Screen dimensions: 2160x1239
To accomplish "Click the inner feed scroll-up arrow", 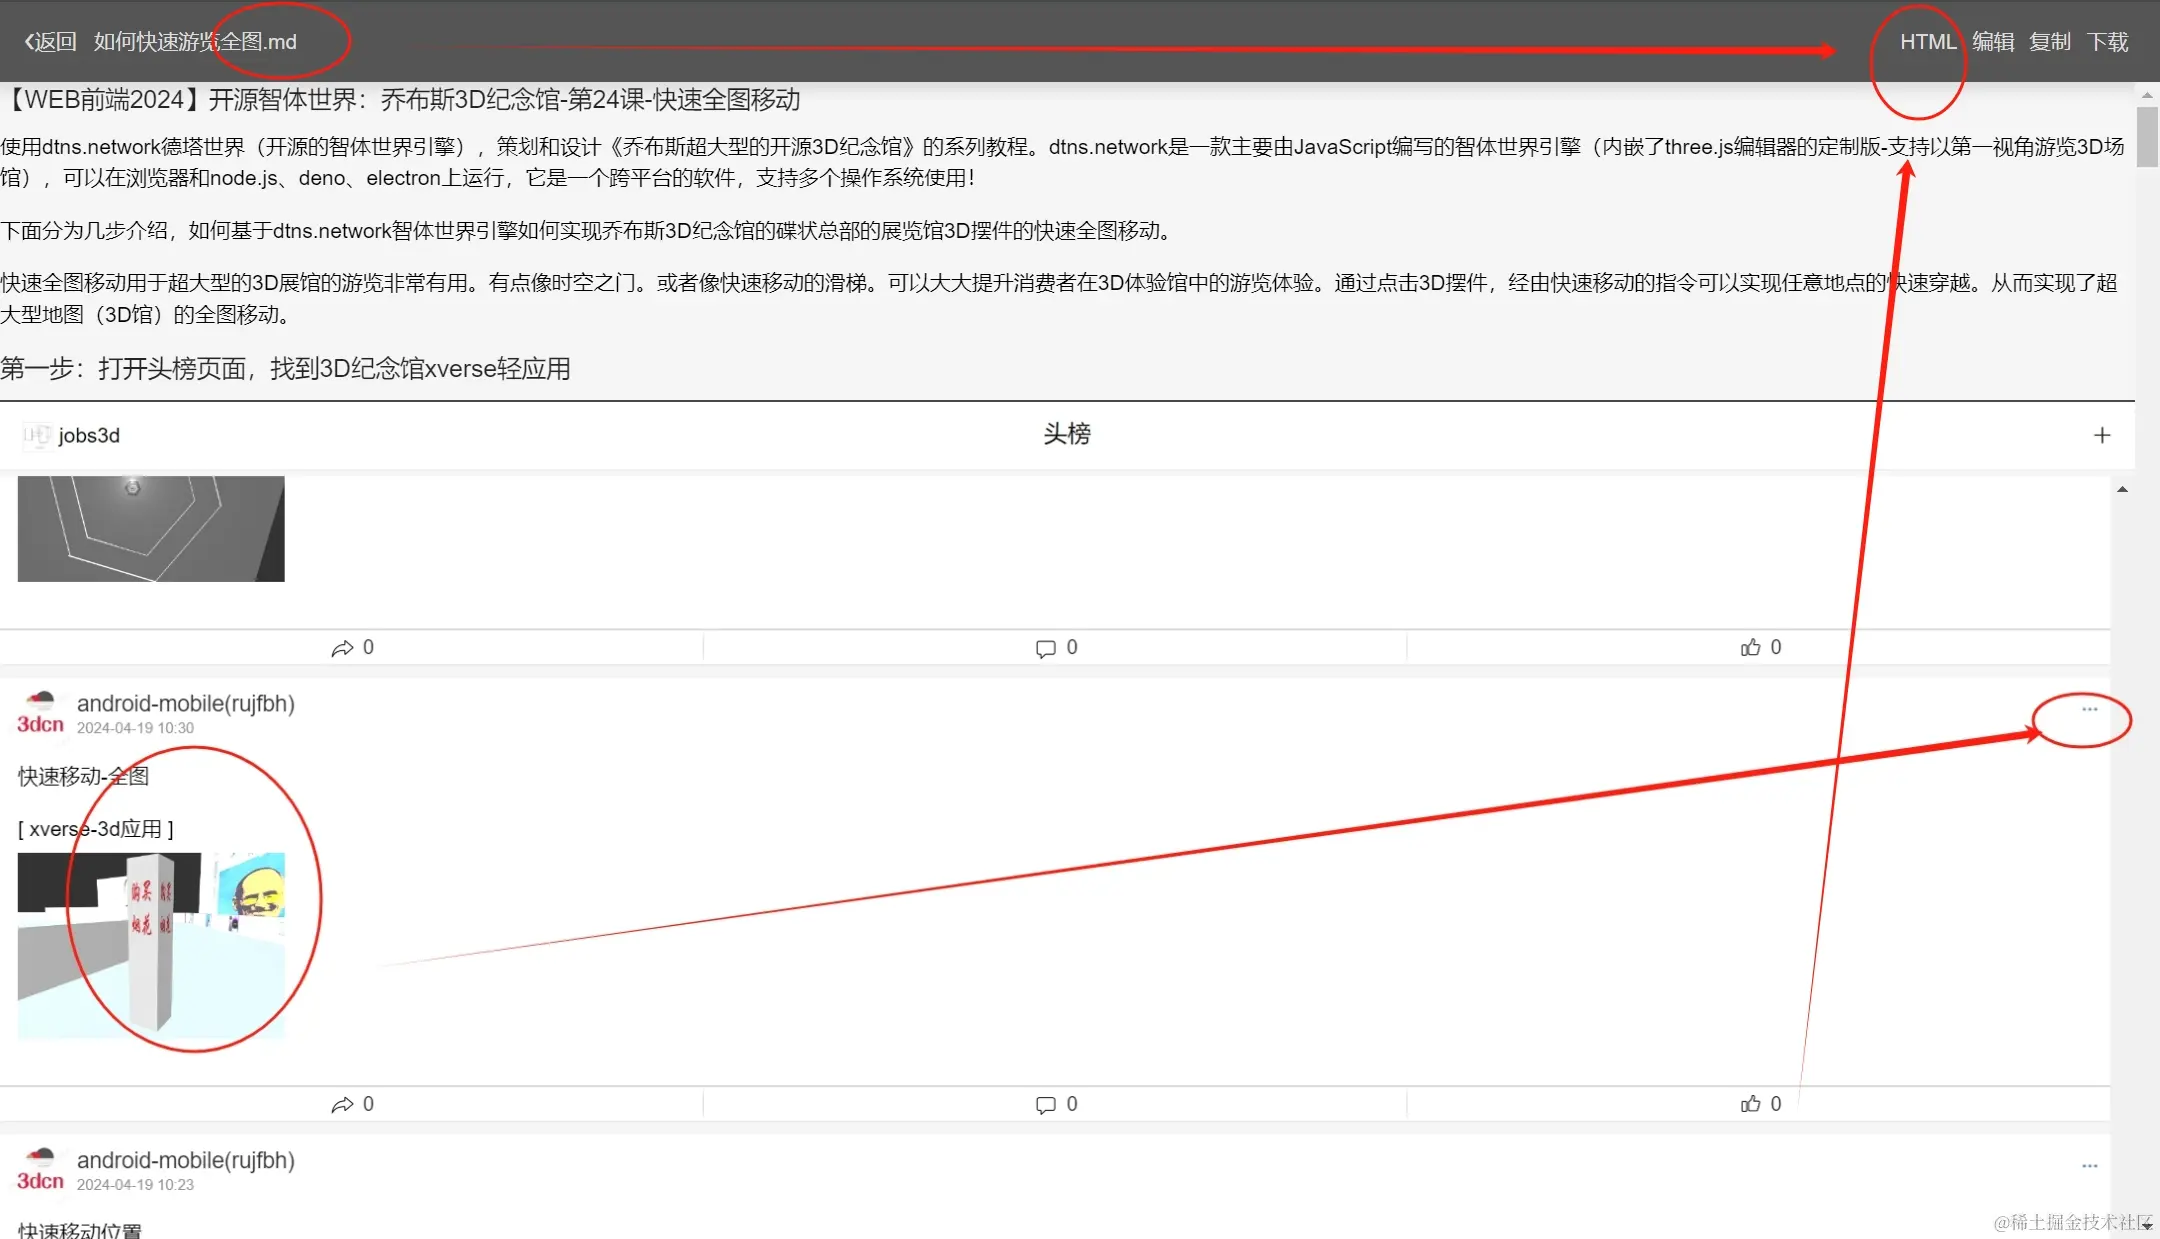I will pos(2122,490).
